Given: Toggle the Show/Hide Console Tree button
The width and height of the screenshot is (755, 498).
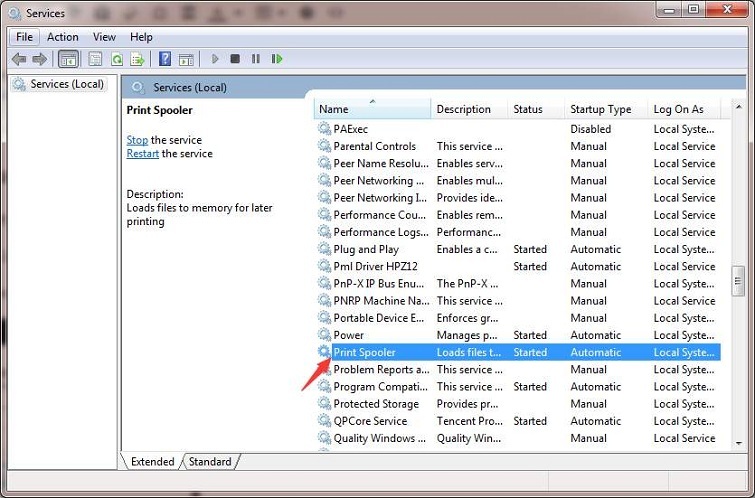Looking at the screenshot, I should click(68, 59).
